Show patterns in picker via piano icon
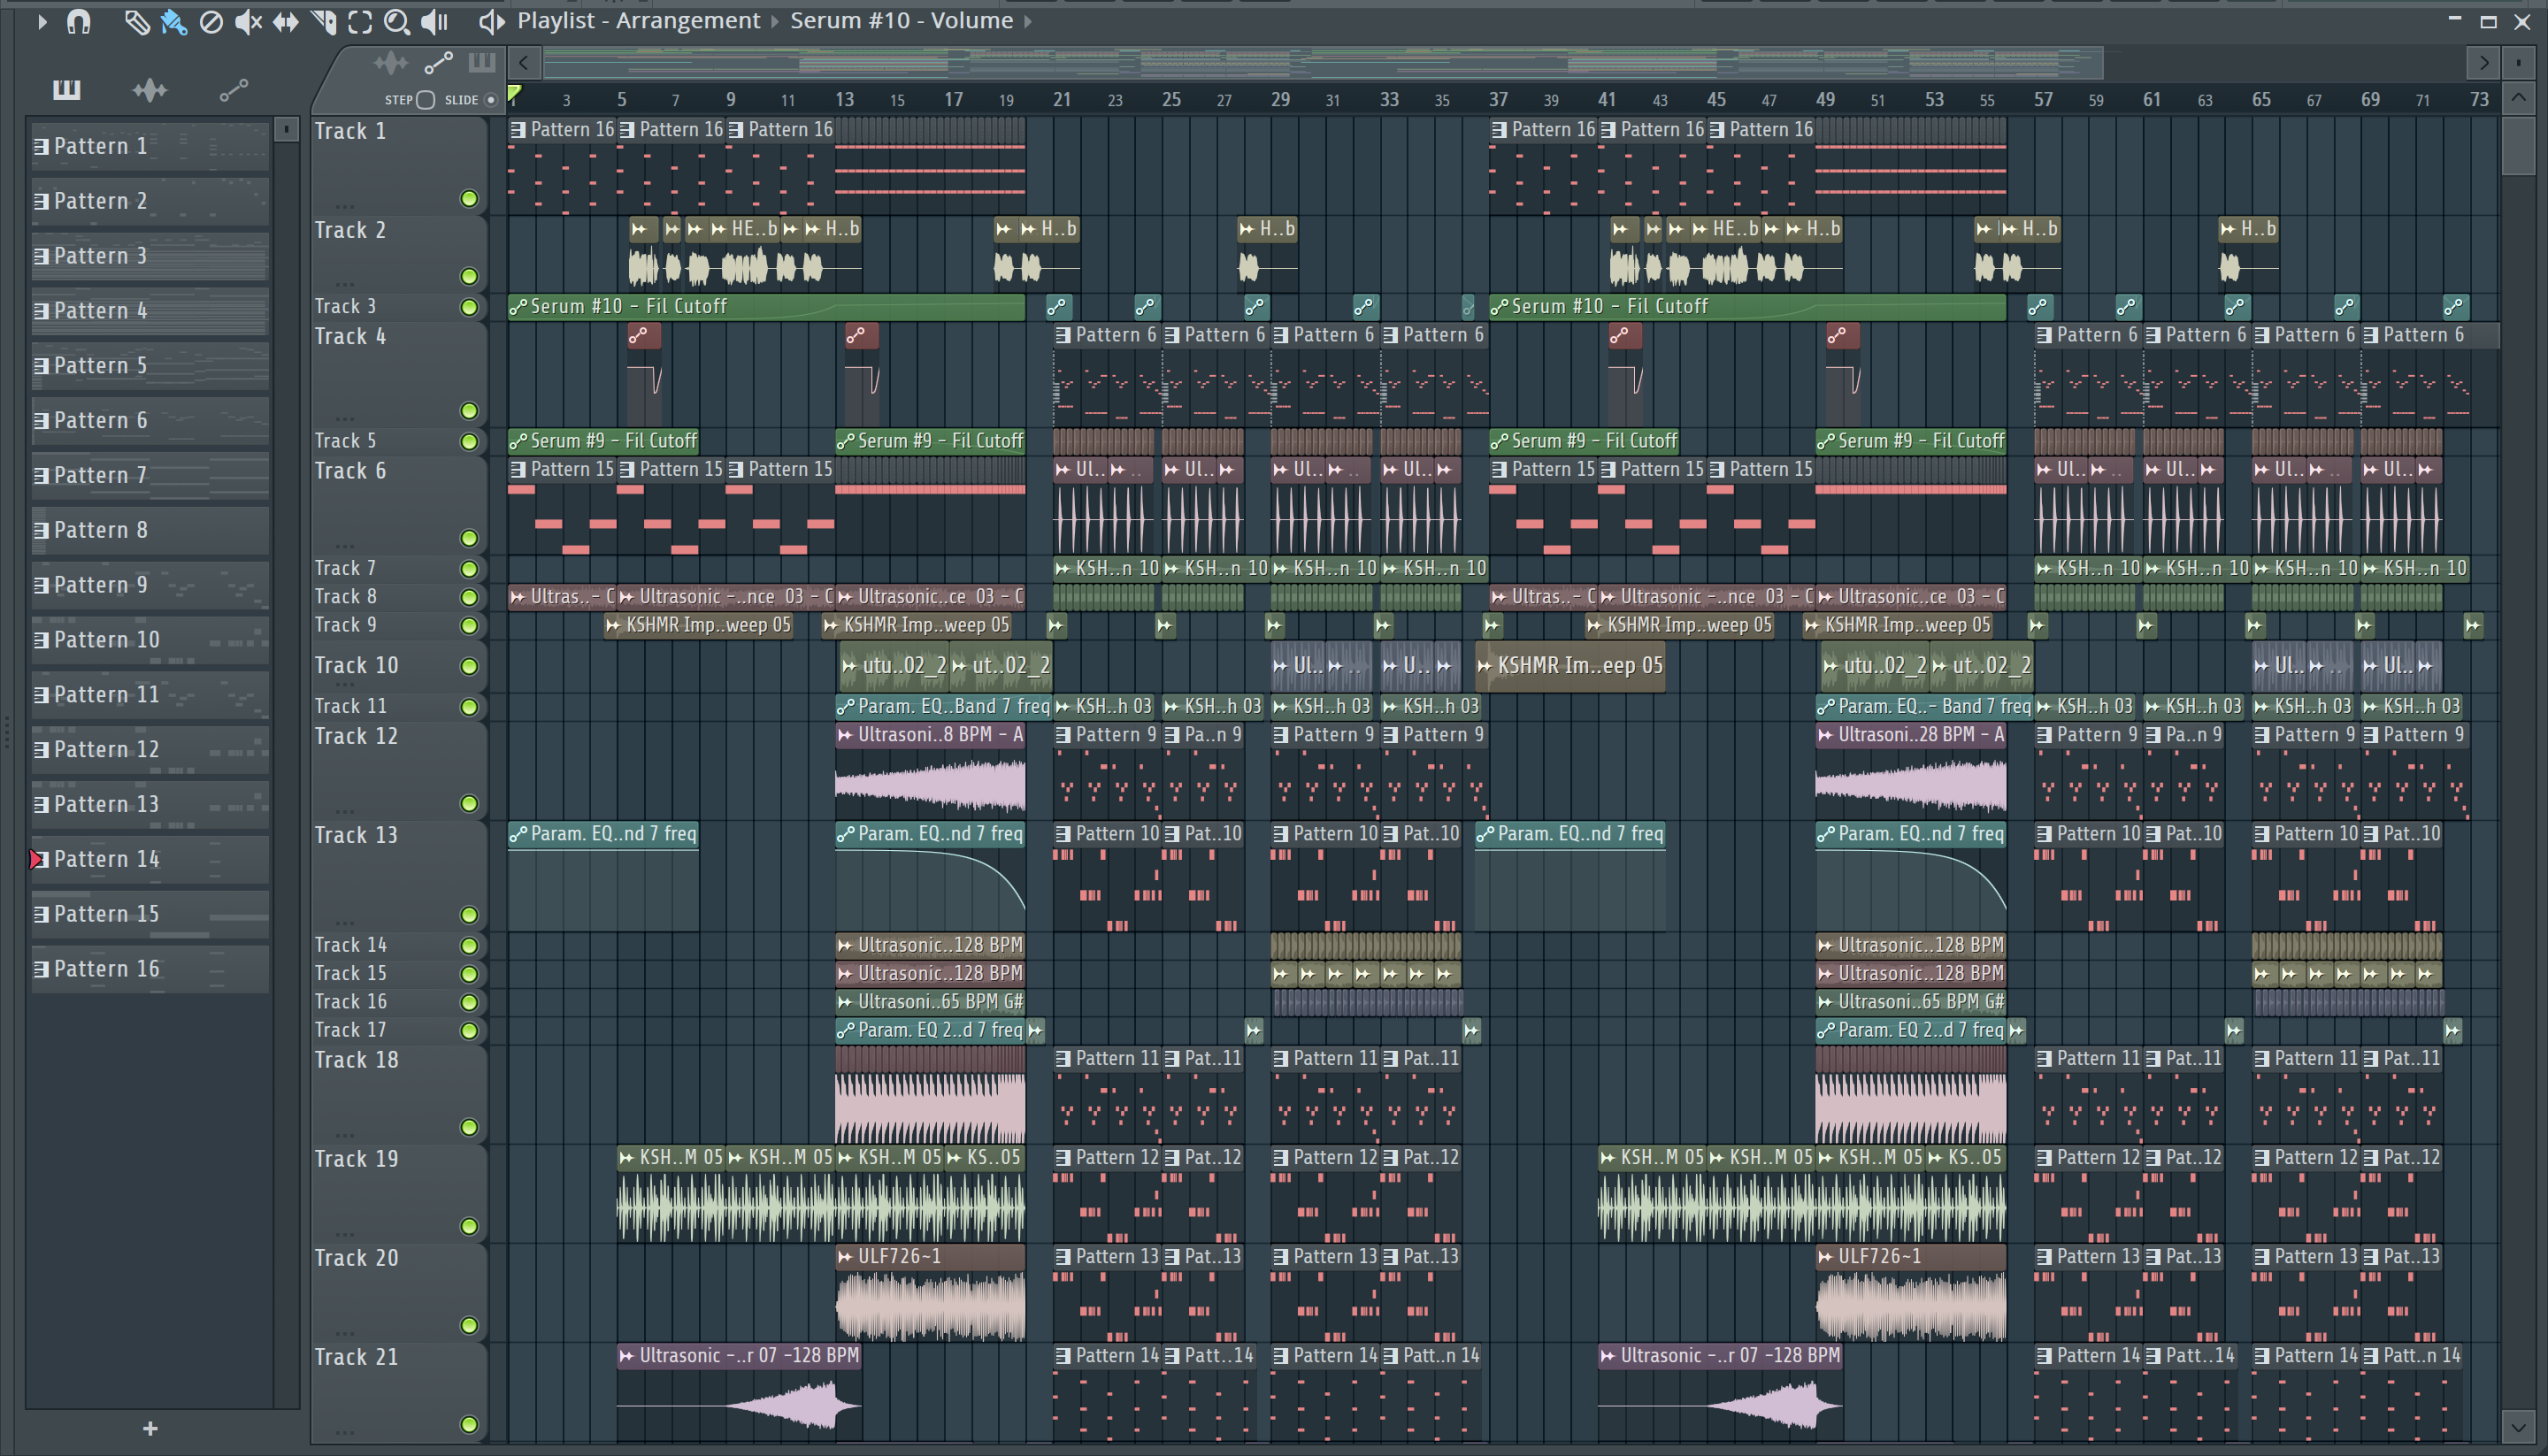This screenshot has width=2548, height=1456. pyautogui.click(x=66, y=90)
